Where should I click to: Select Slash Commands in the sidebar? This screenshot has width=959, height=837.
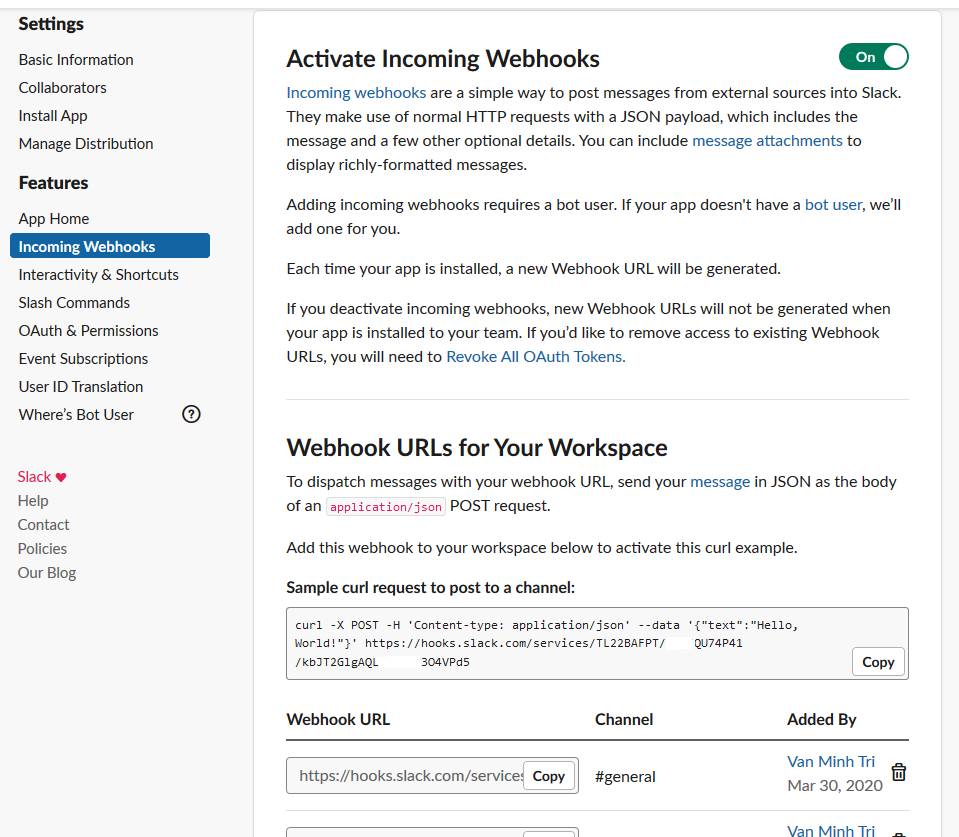74,302
